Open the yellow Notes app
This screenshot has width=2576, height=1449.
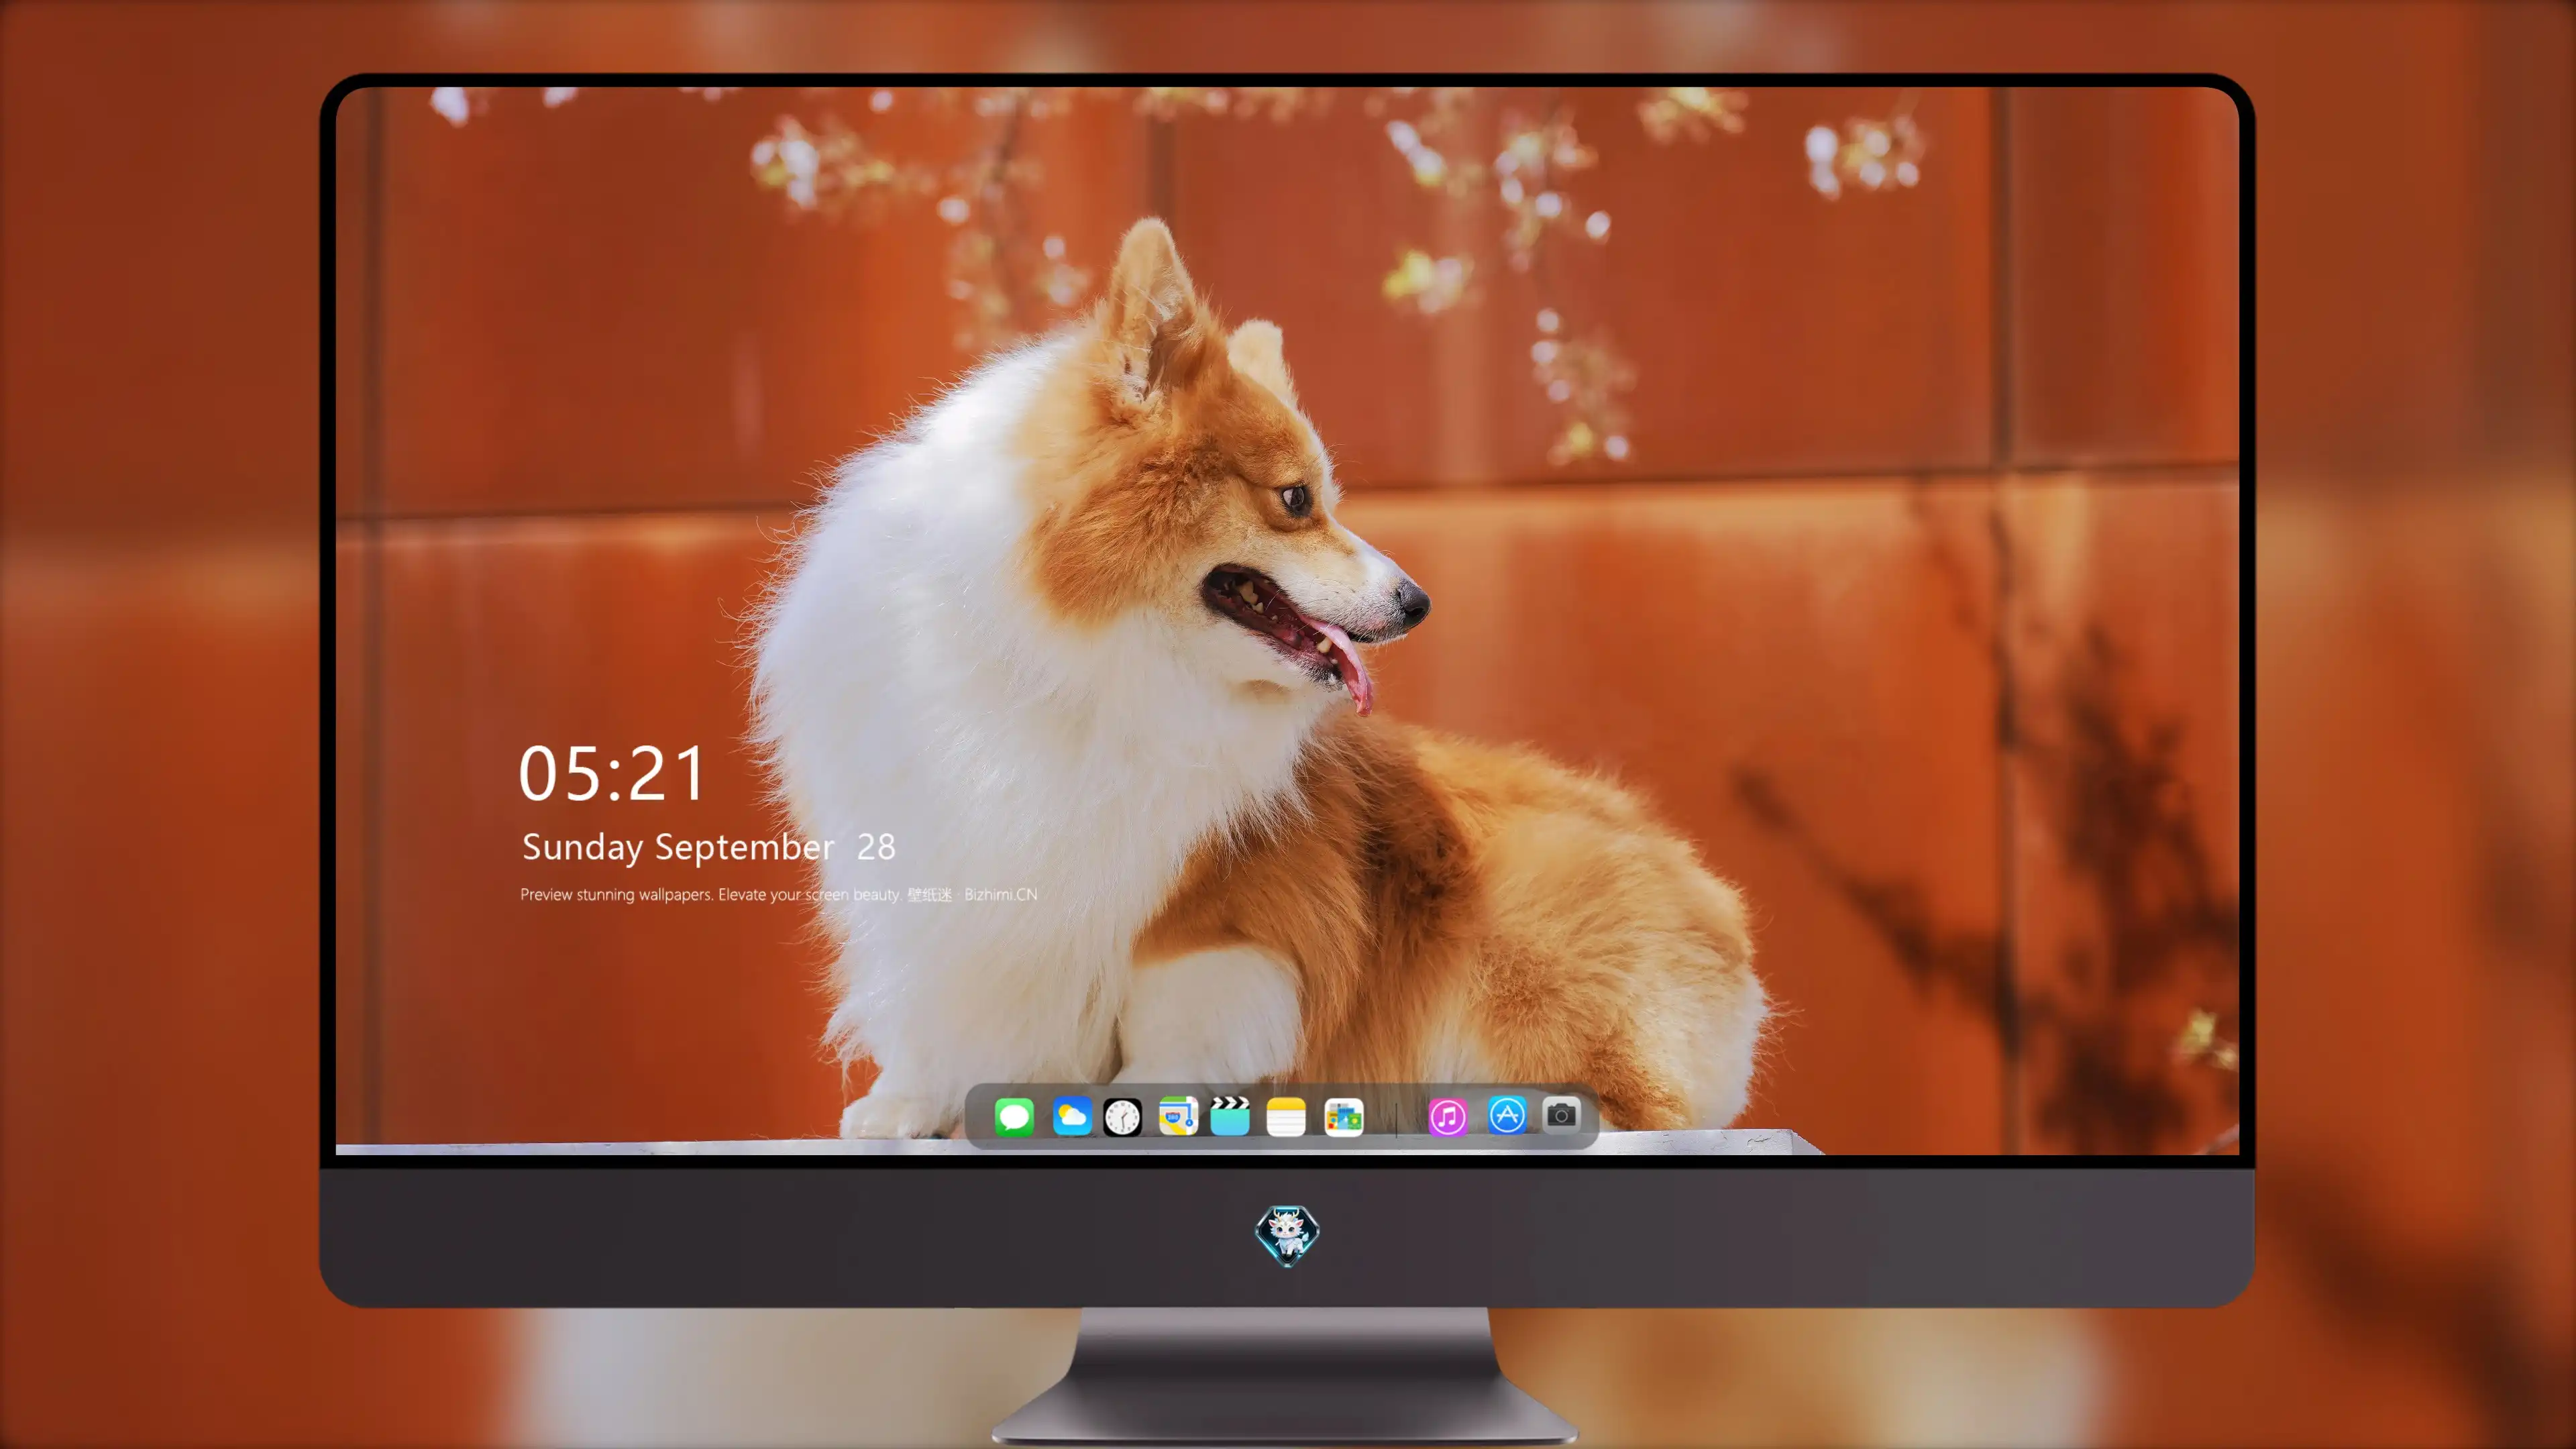[1286, 1116]
